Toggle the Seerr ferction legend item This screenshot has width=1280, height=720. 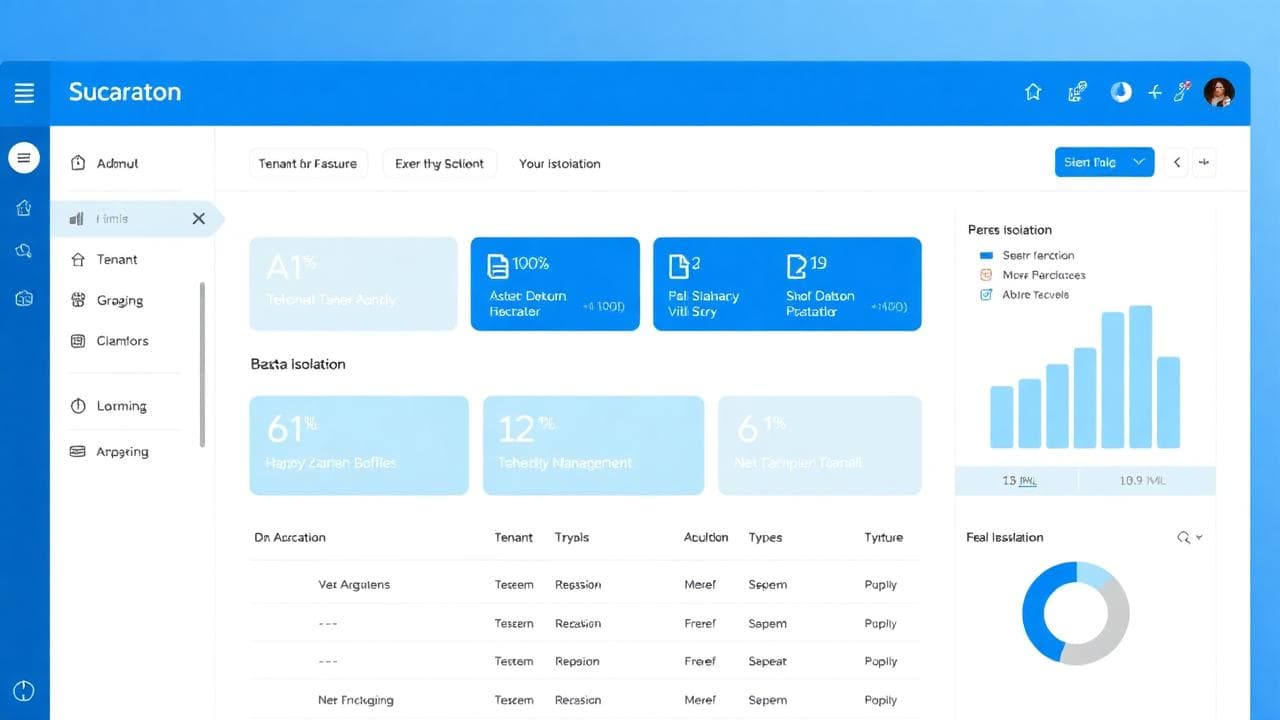point(986,255)
